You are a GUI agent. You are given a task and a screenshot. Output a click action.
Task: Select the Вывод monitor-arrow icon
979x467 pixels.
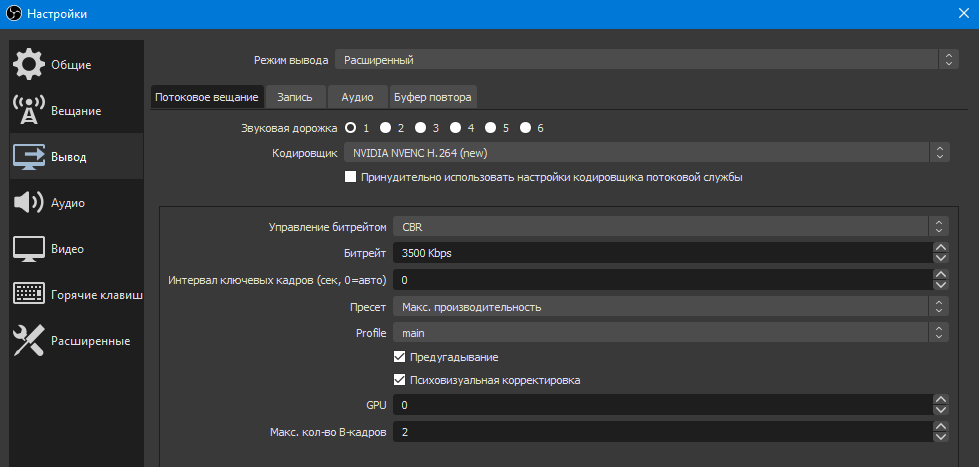29,157
